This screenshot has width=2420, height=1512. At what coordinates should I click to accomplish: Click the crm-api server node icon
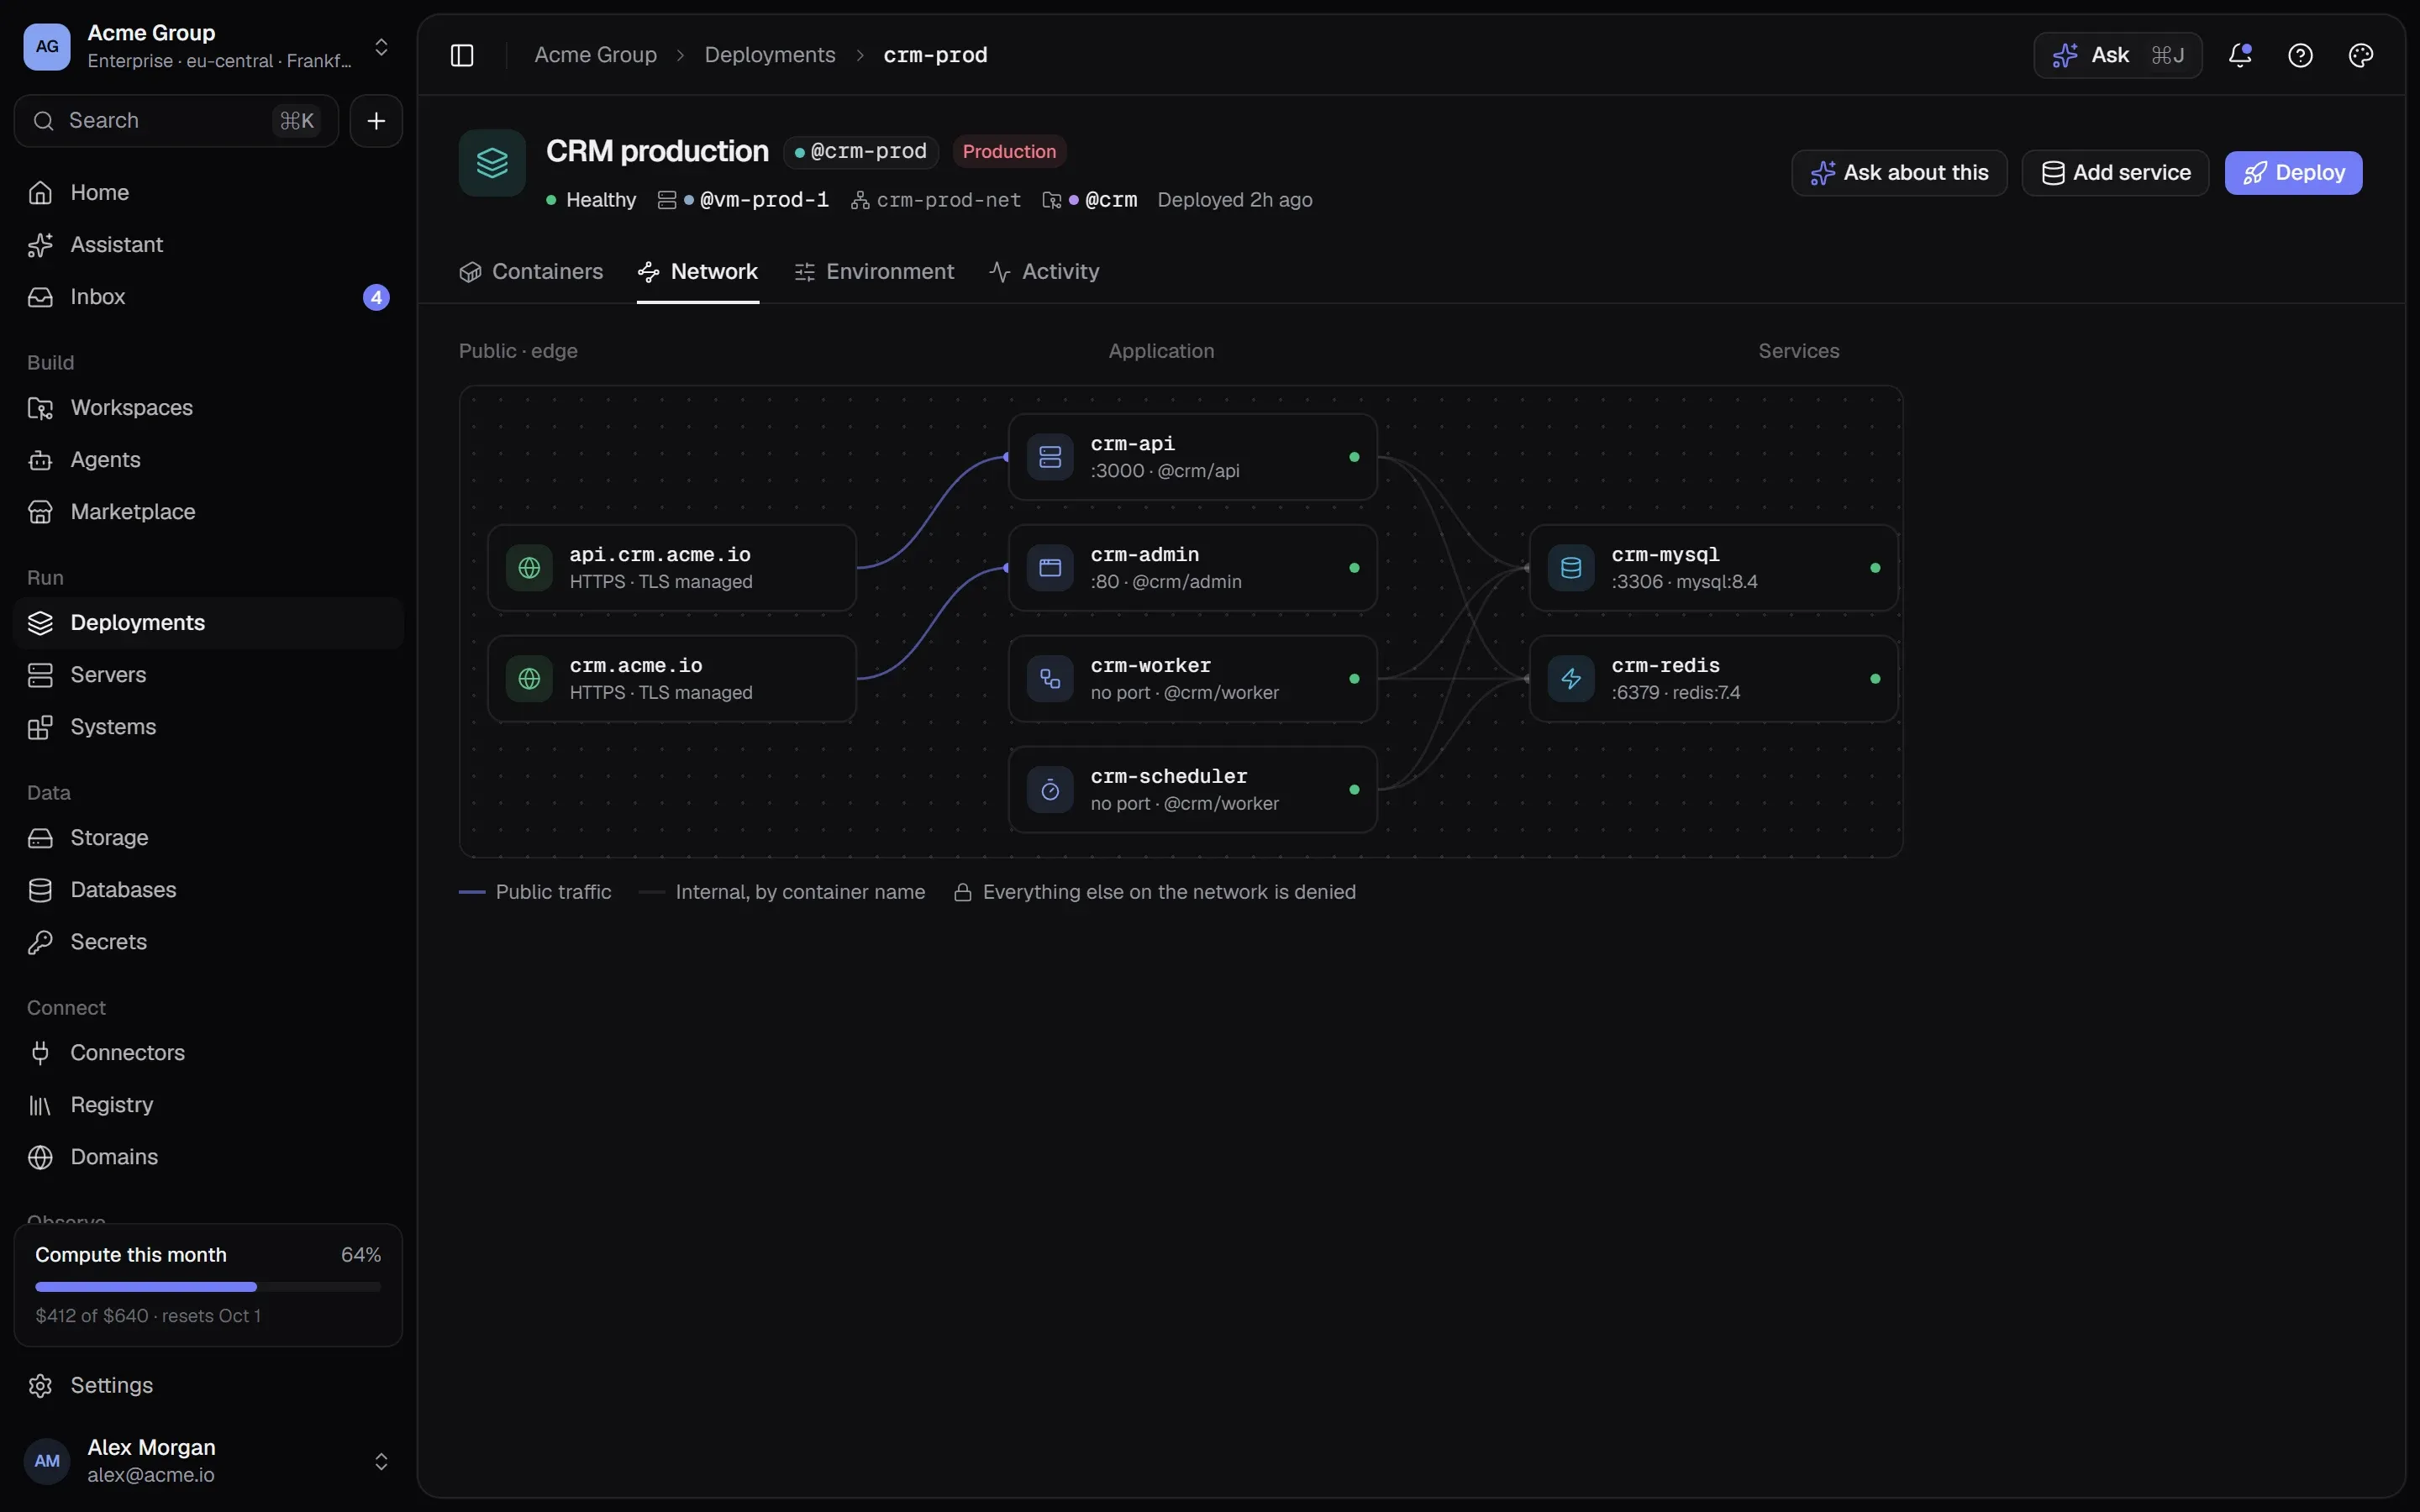coord(1050,457)
